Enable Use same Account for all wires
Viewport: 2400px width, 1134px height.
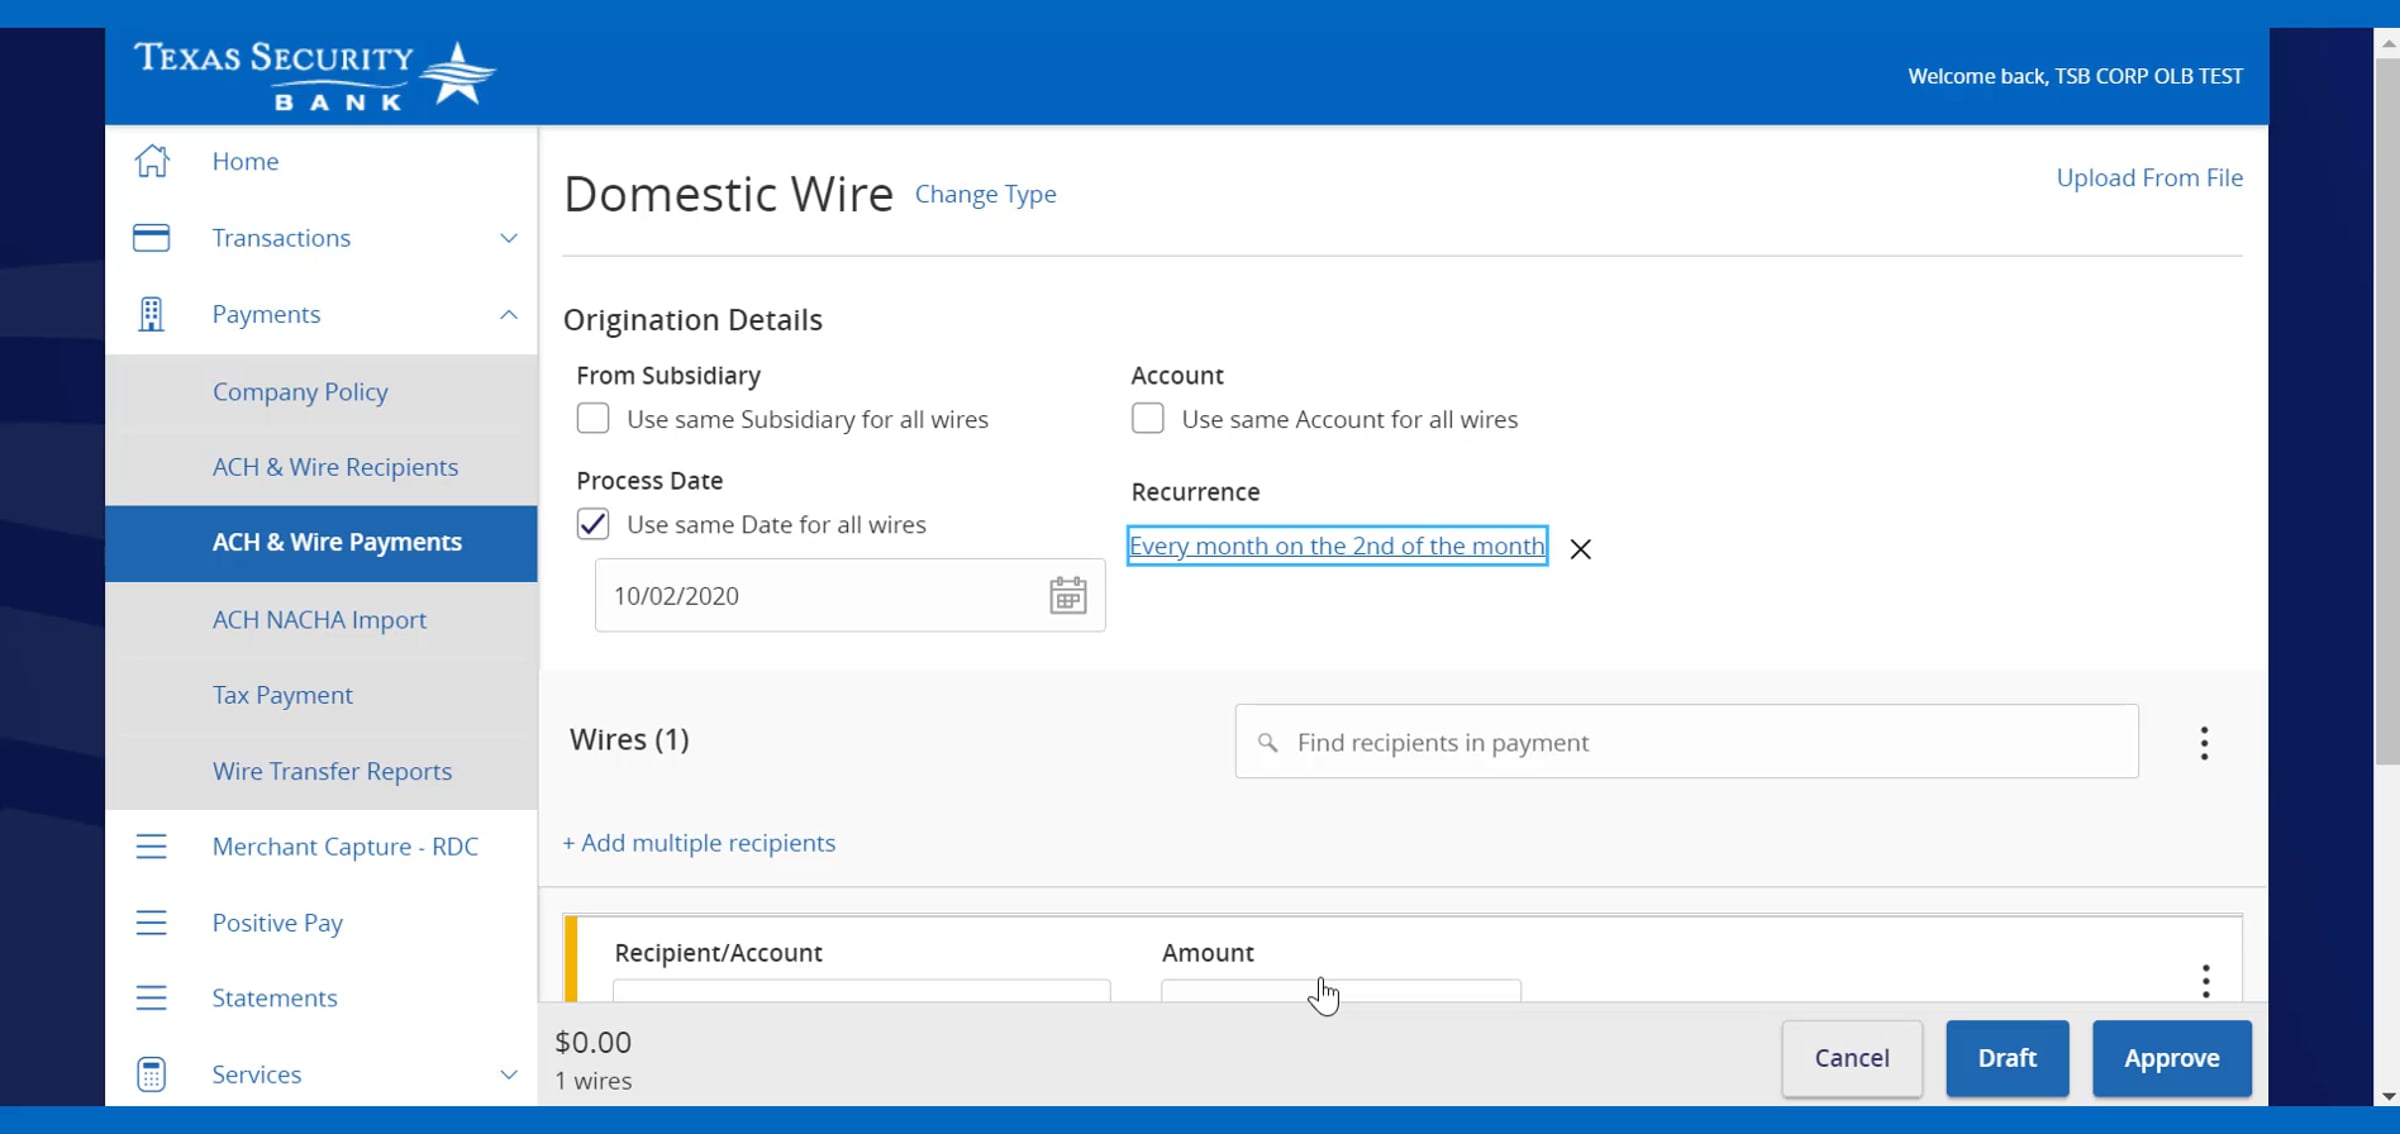click(1148, 418)
